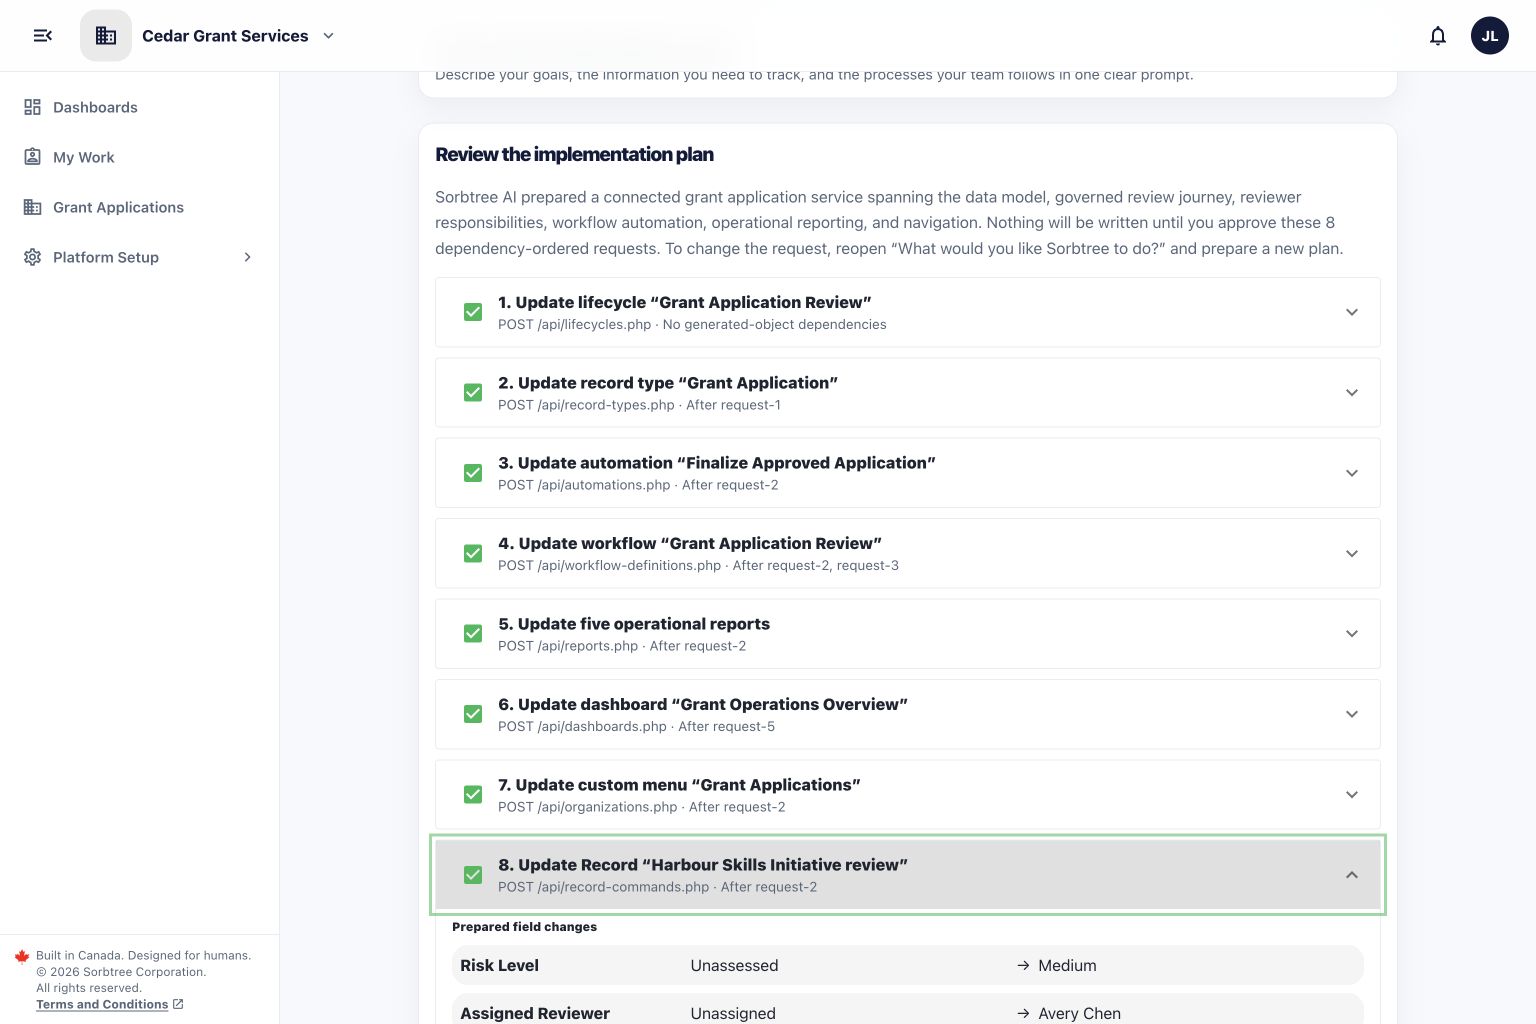Expand request 1 Update lifecycle details
Viewport: 1536px width, 1024px height.
click(x=1351, y=312)
